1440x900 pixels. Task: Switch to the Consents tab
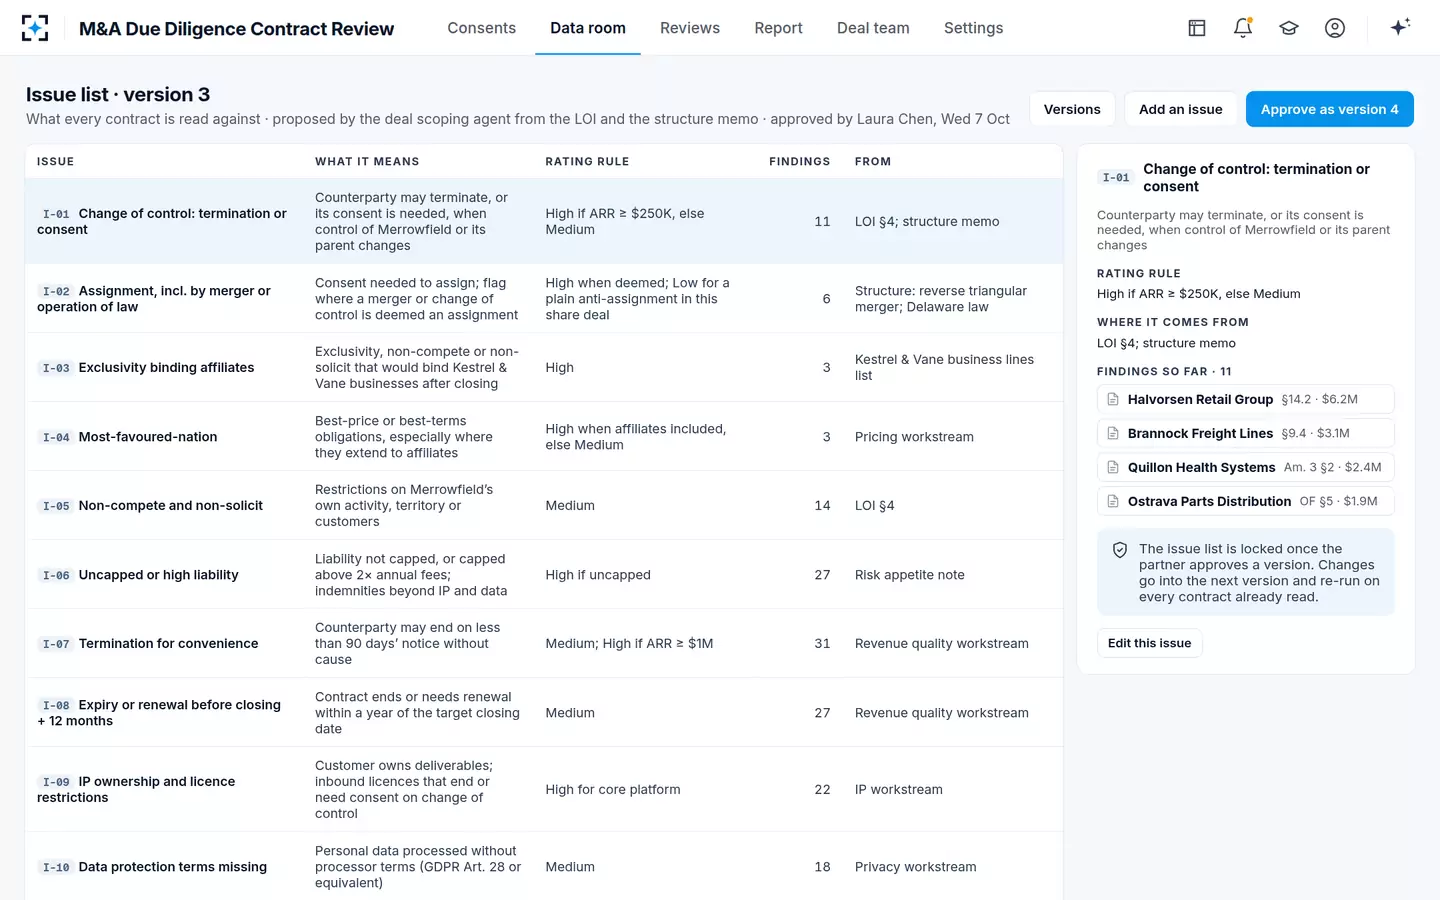click(482, 28)
